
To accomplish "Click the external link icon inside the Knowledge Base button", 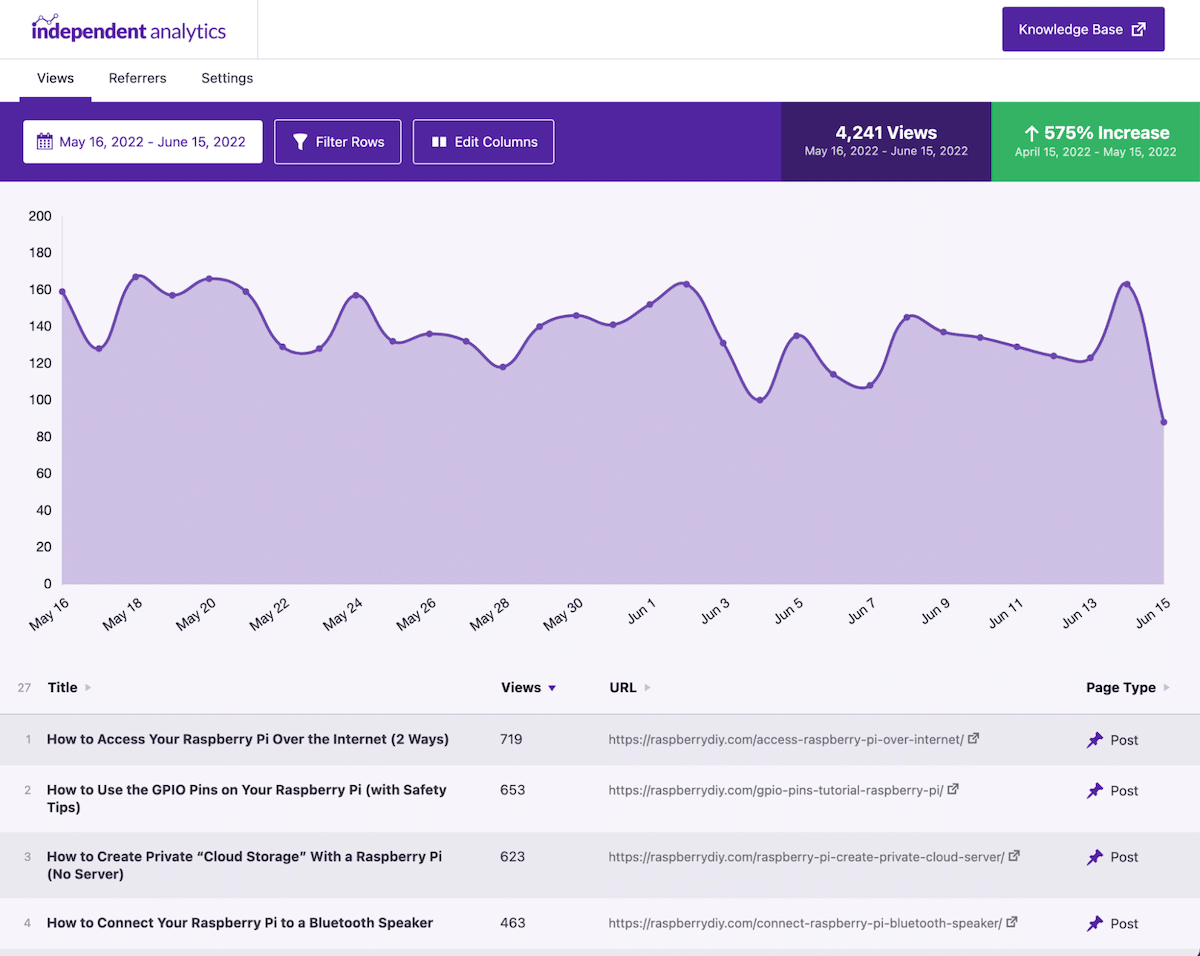I will (x=1139, y=29).
